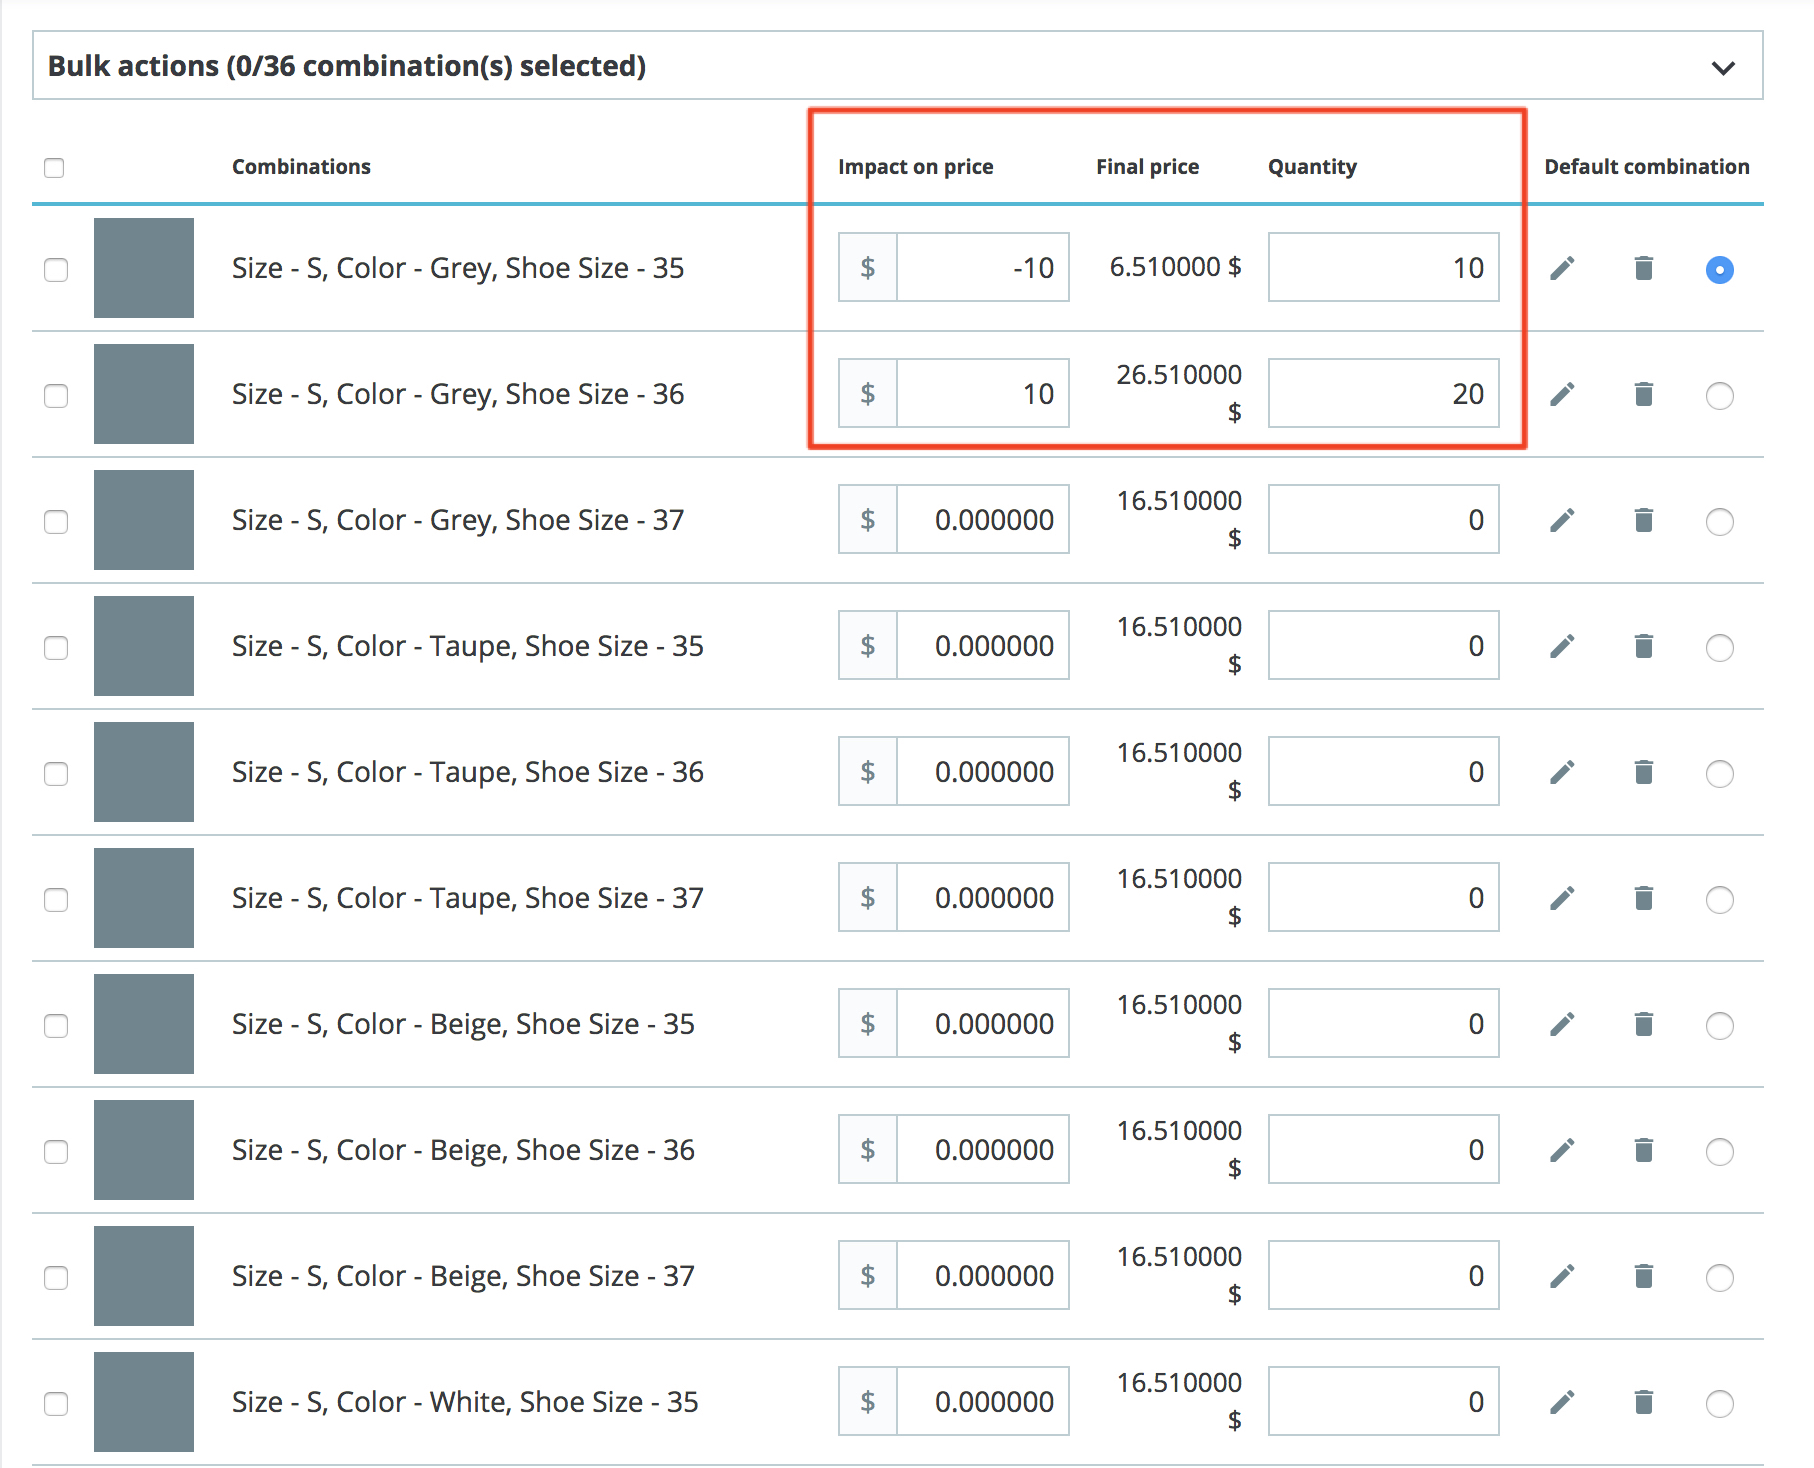
Task: Delete the Beige Shoe Size 35 combination
Action: [1643, 1024]
